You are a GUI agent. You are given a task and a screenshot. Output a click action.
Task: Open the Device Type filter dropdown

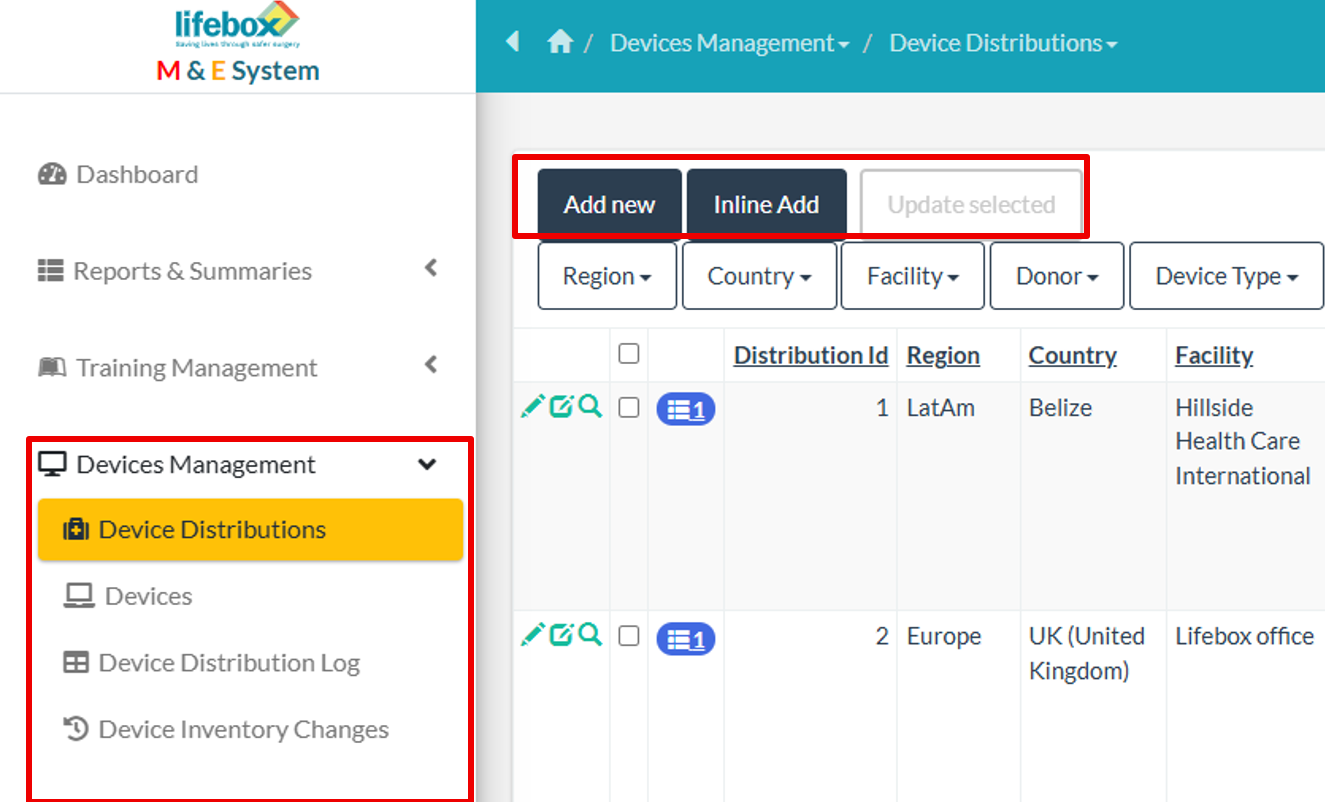coord(1226,275)
